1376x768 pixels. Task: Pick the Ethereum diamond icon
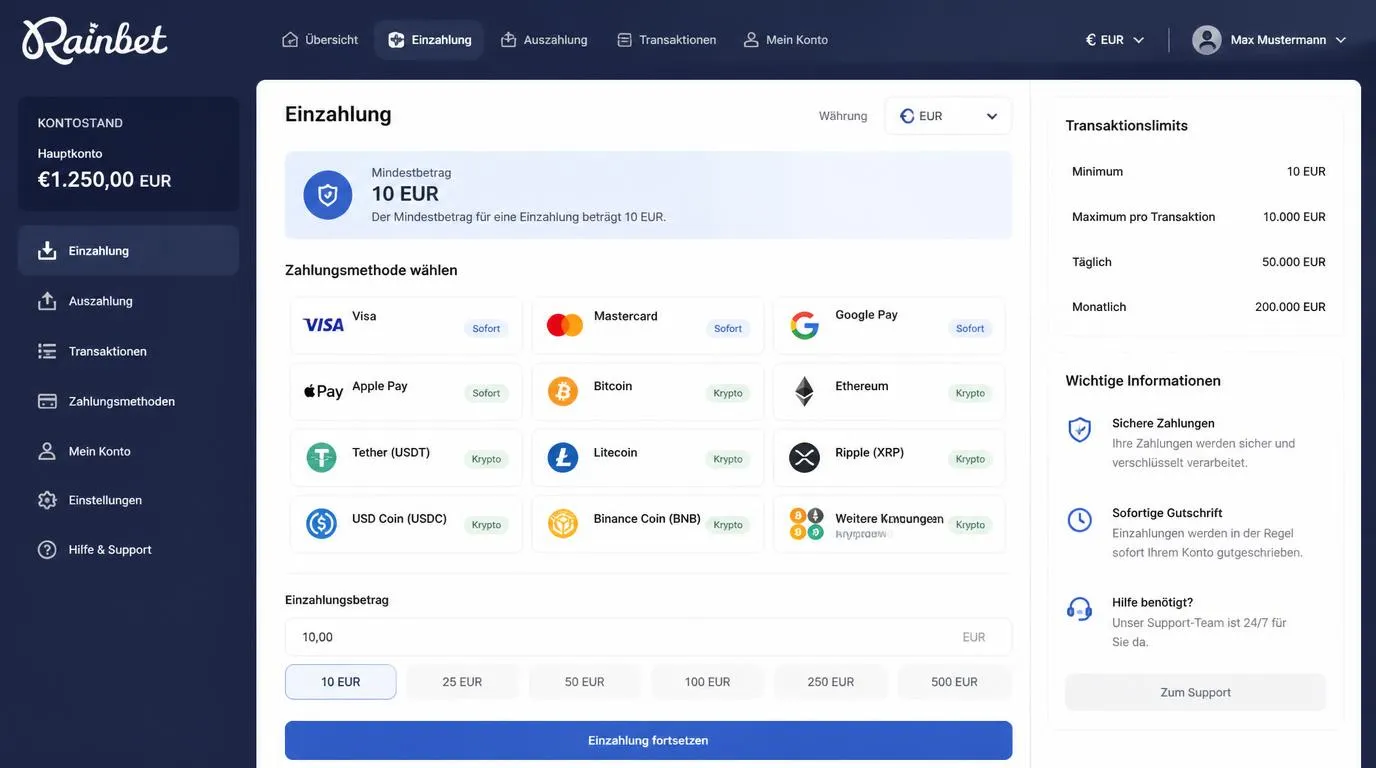(x=804, y=391)
